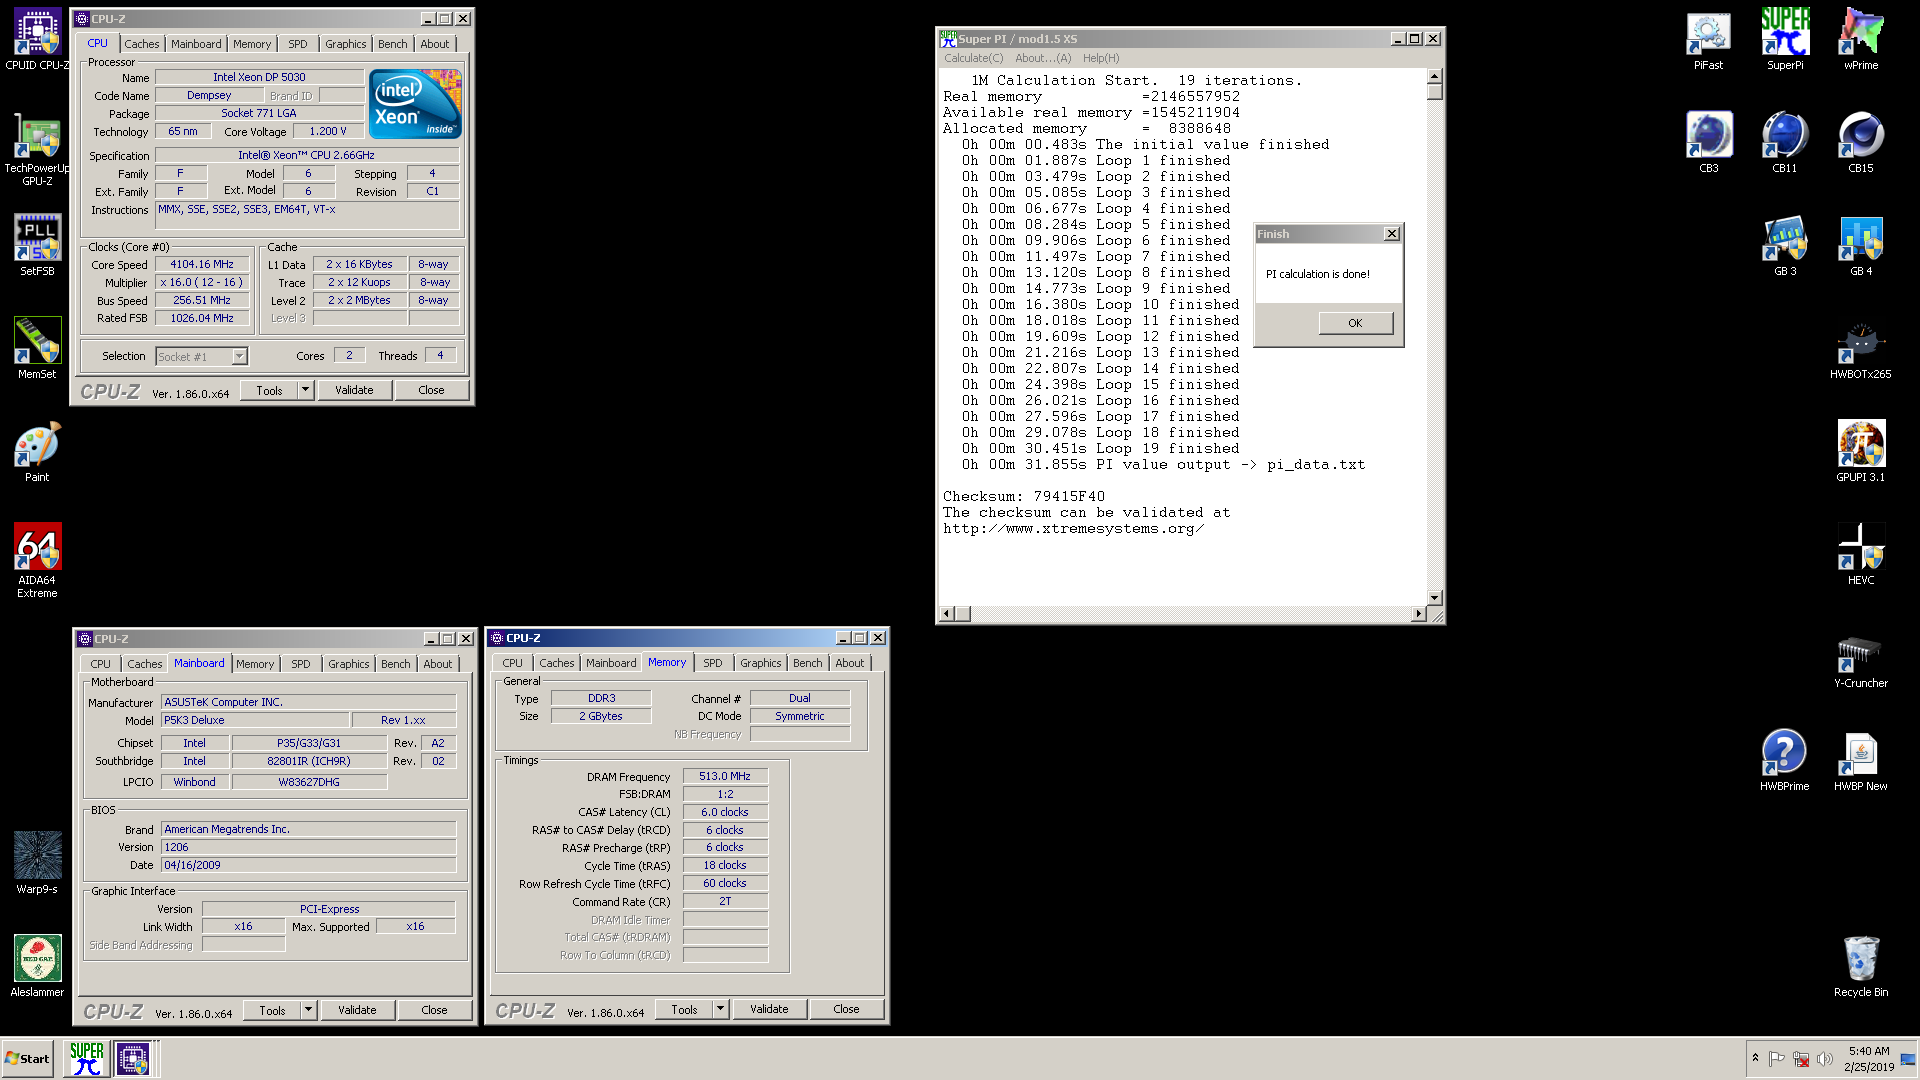Open the SuperPi desktop icon
Screen dimensions: 1920x1080
pyautogui.click(x=1784, y=40)
